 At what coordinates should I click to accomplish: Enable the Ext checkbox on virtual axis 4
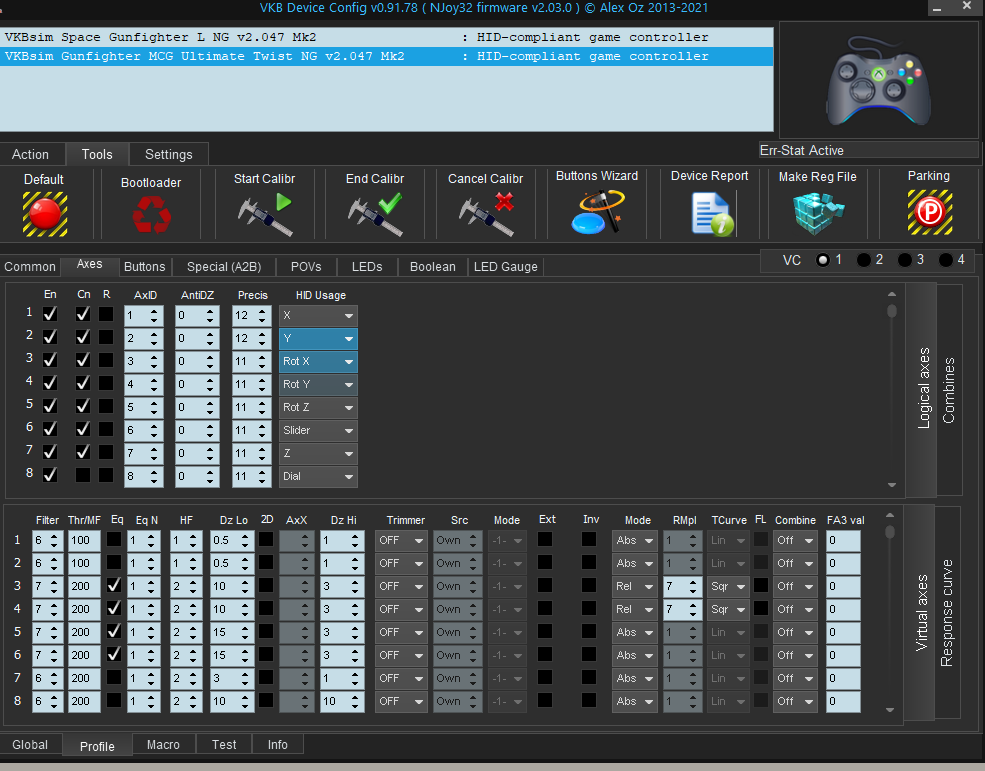(545, 608)
